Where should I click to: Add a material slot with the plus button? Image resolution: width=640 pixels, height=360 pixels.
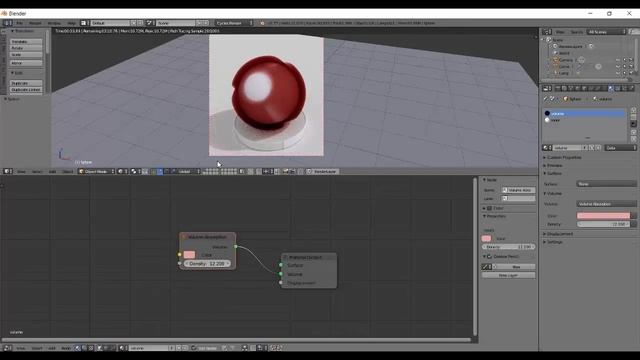click(633, 110)
